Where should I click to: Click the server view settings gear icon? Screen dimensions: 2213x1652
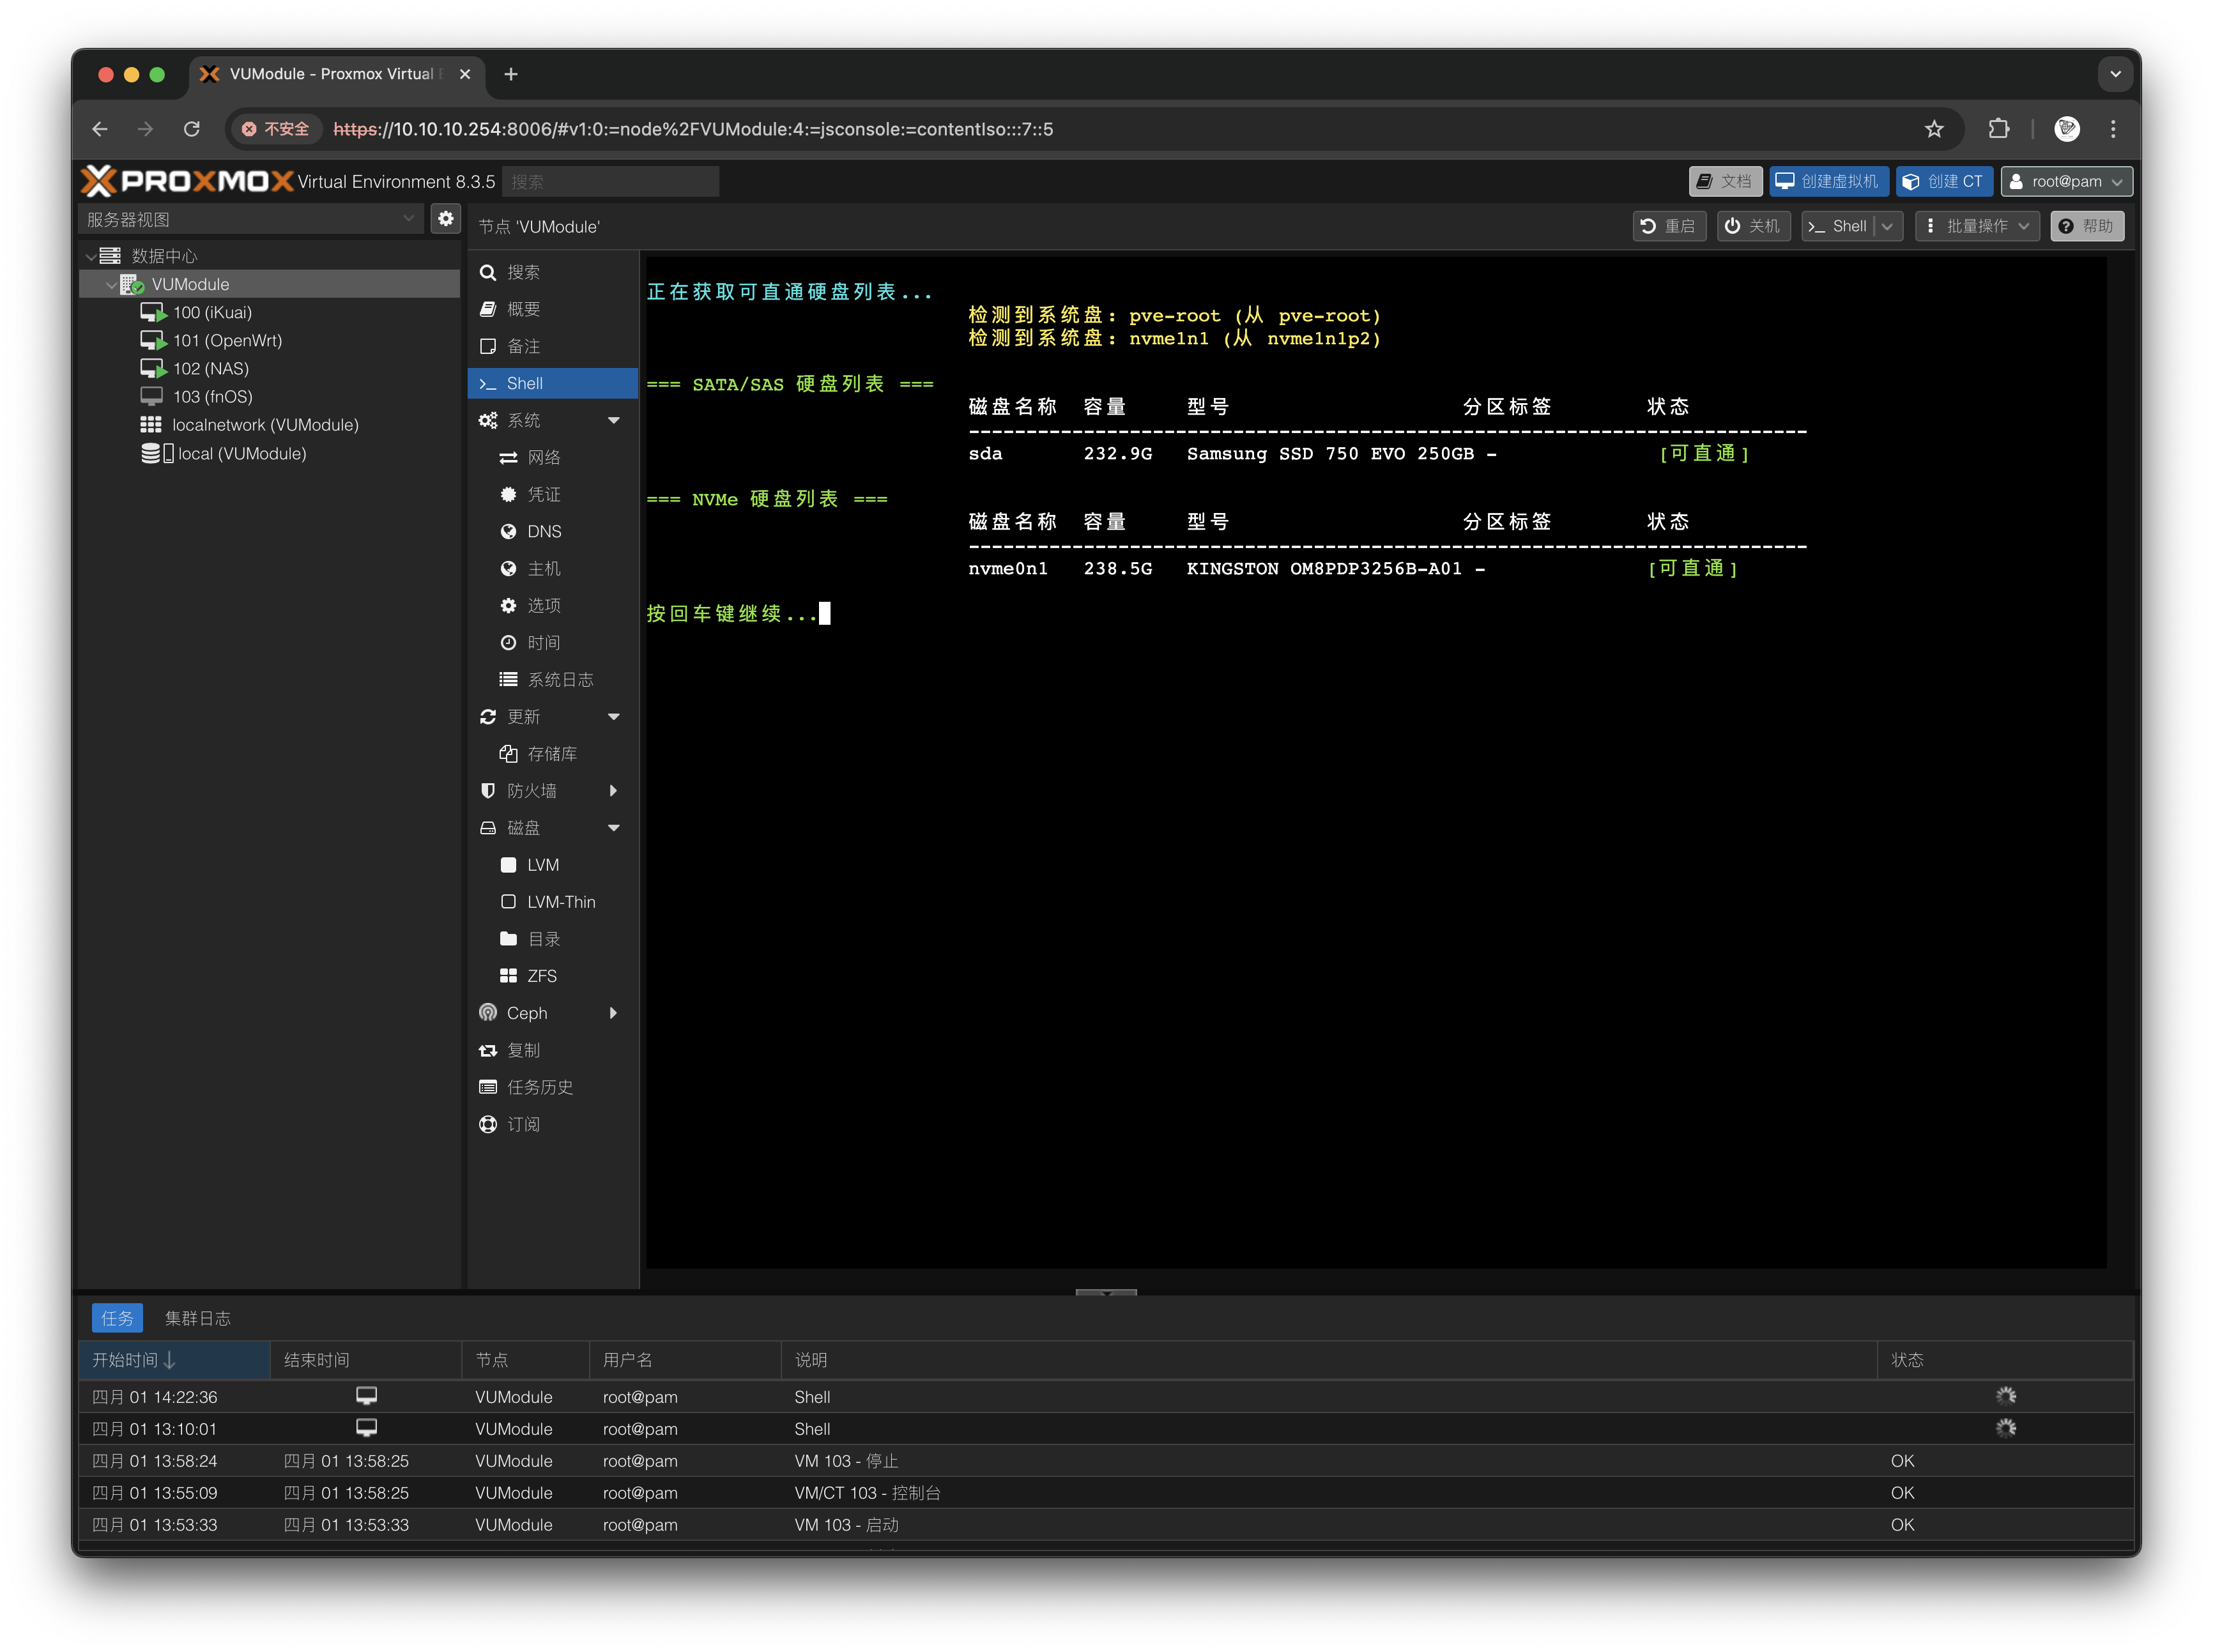[x=445, y=219]
